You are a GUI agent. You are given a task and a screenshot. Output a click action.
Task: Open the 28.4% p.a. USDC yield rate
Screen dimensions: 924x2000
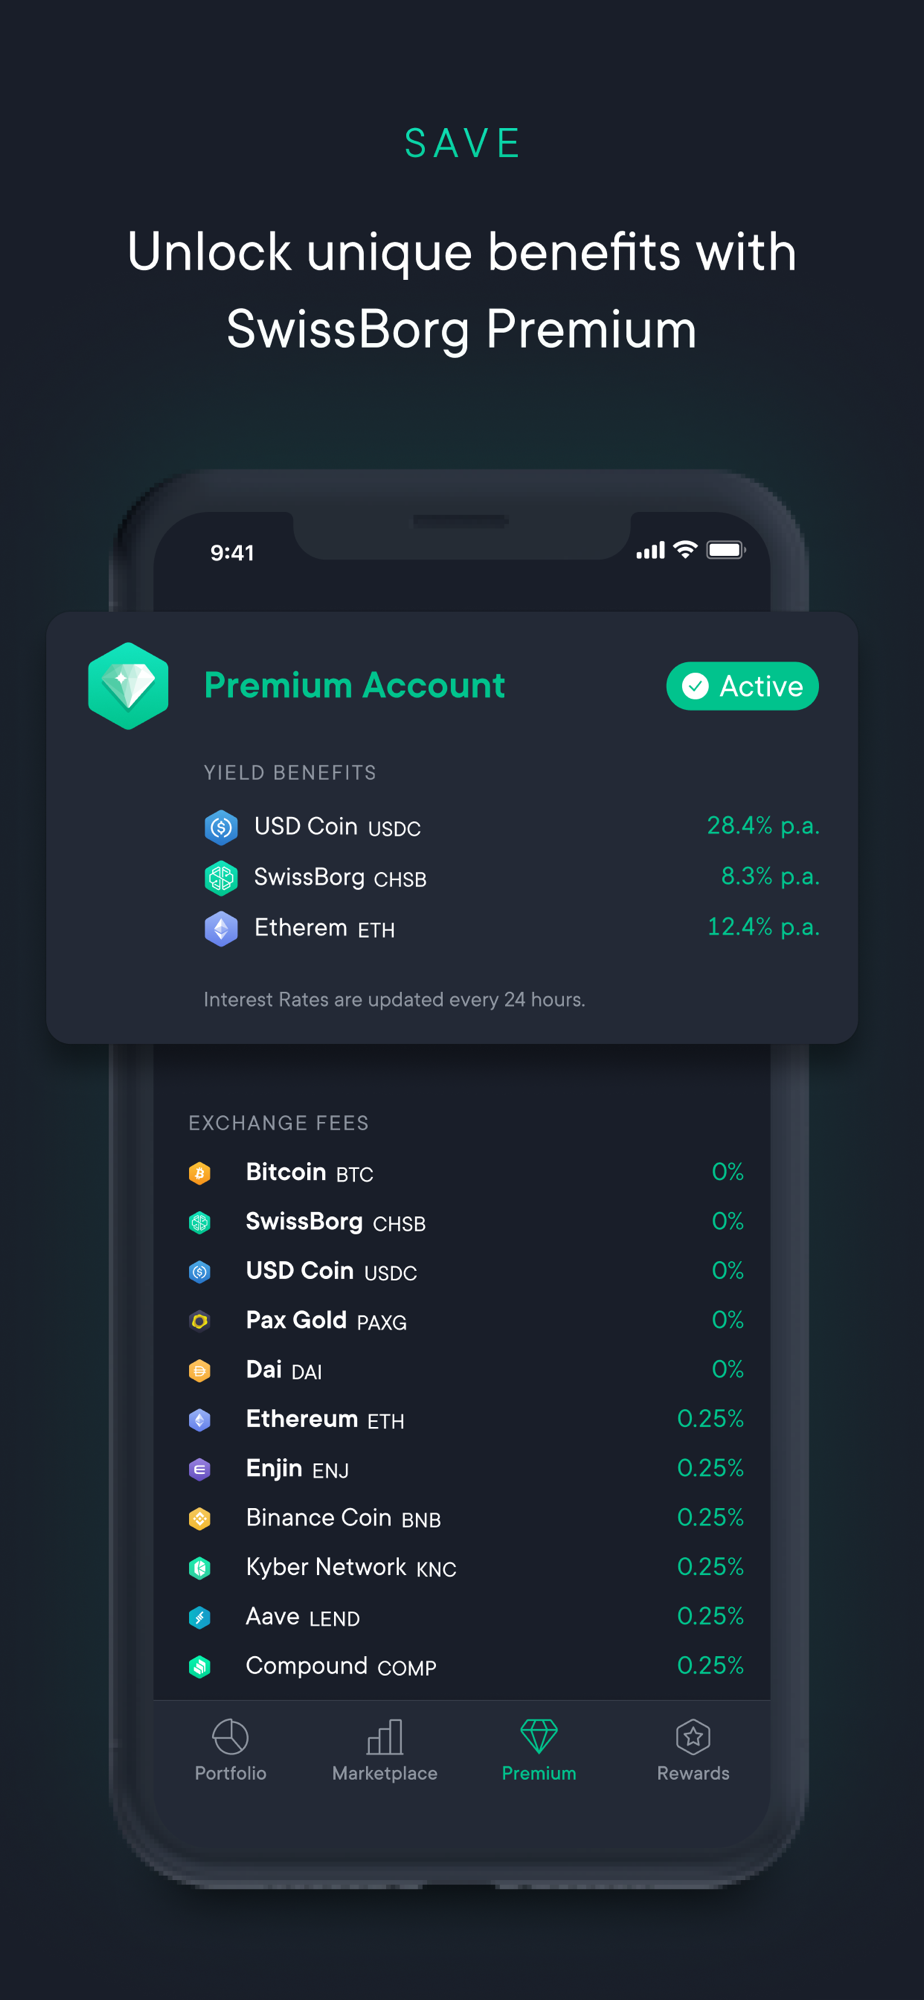click(763, 826)
